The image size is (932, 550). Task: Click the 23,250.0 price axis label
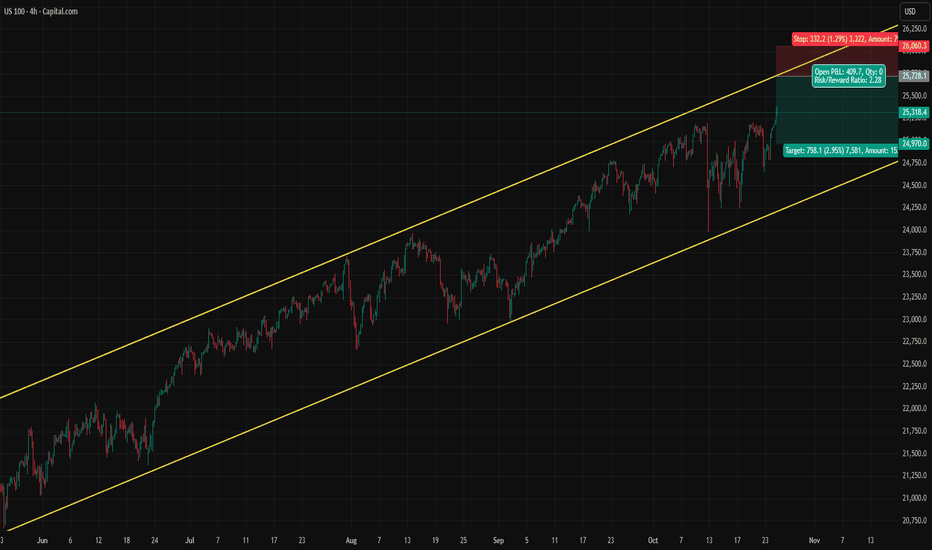[914, 297]
